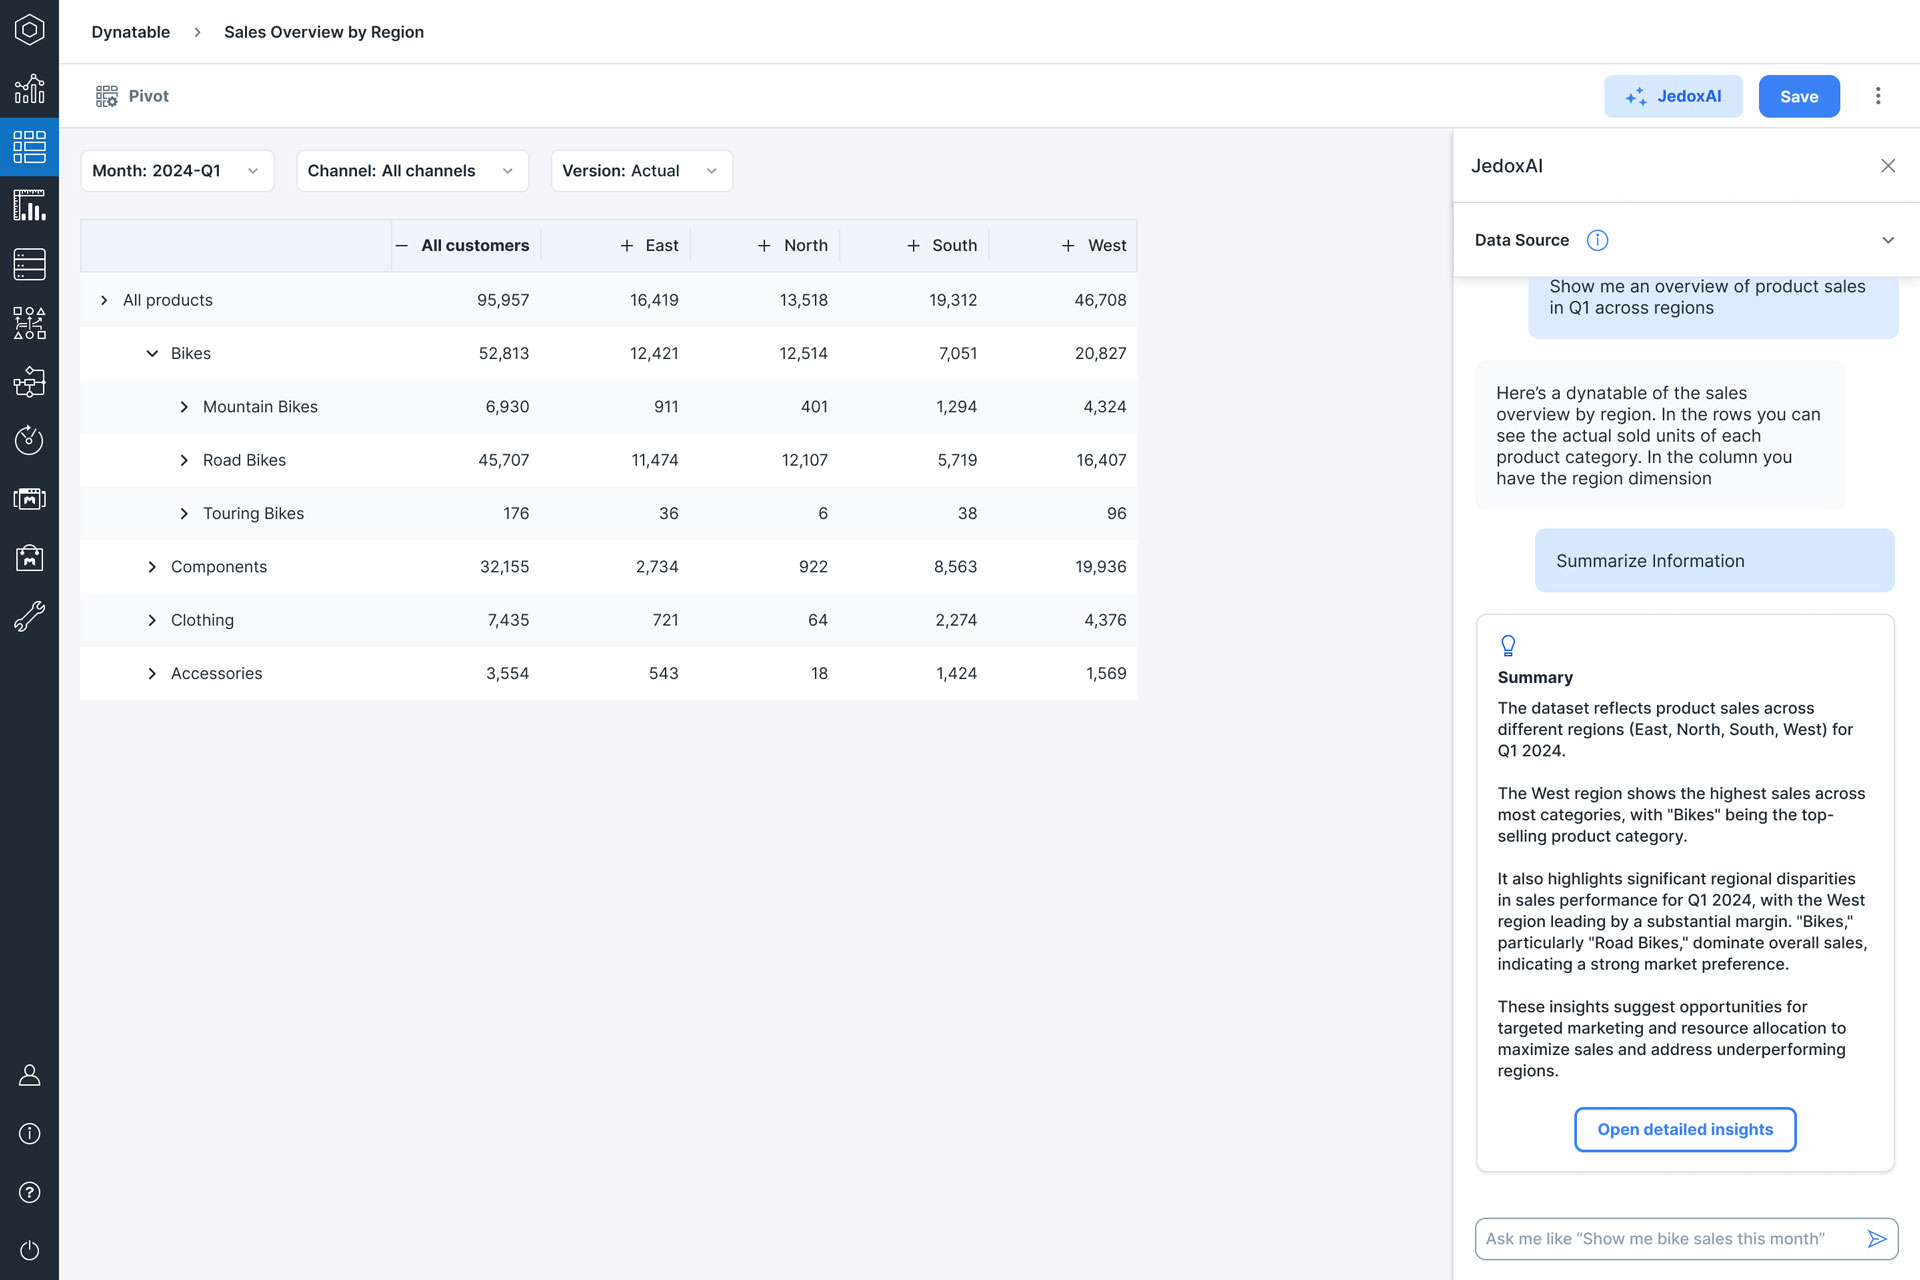Expand the Accessories row
This screenshot has height=1280, width=1920.
(x=152, y=673)
